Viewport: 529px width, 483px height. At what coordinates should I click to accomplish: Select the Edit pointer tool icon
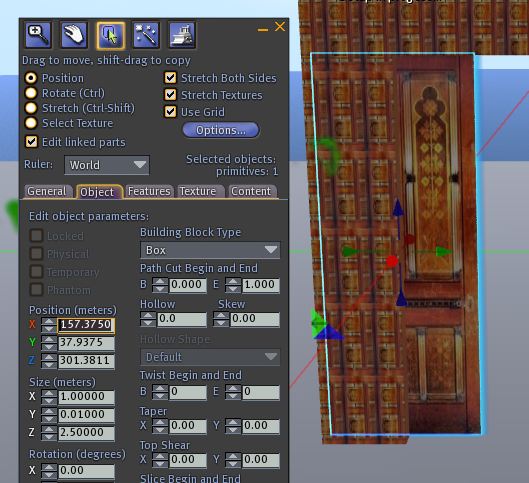[x=110, y=35]
